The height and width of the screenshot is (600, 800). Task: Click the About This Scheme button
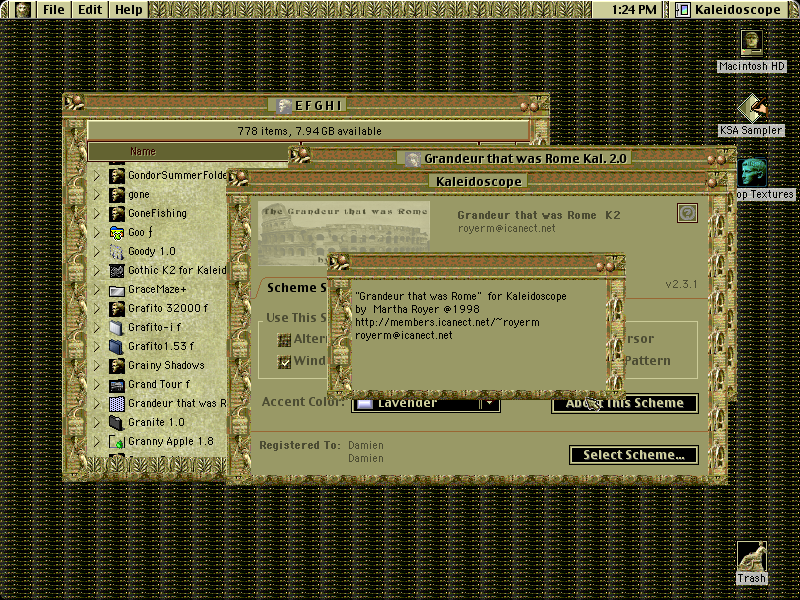click(x=624, y=403)
